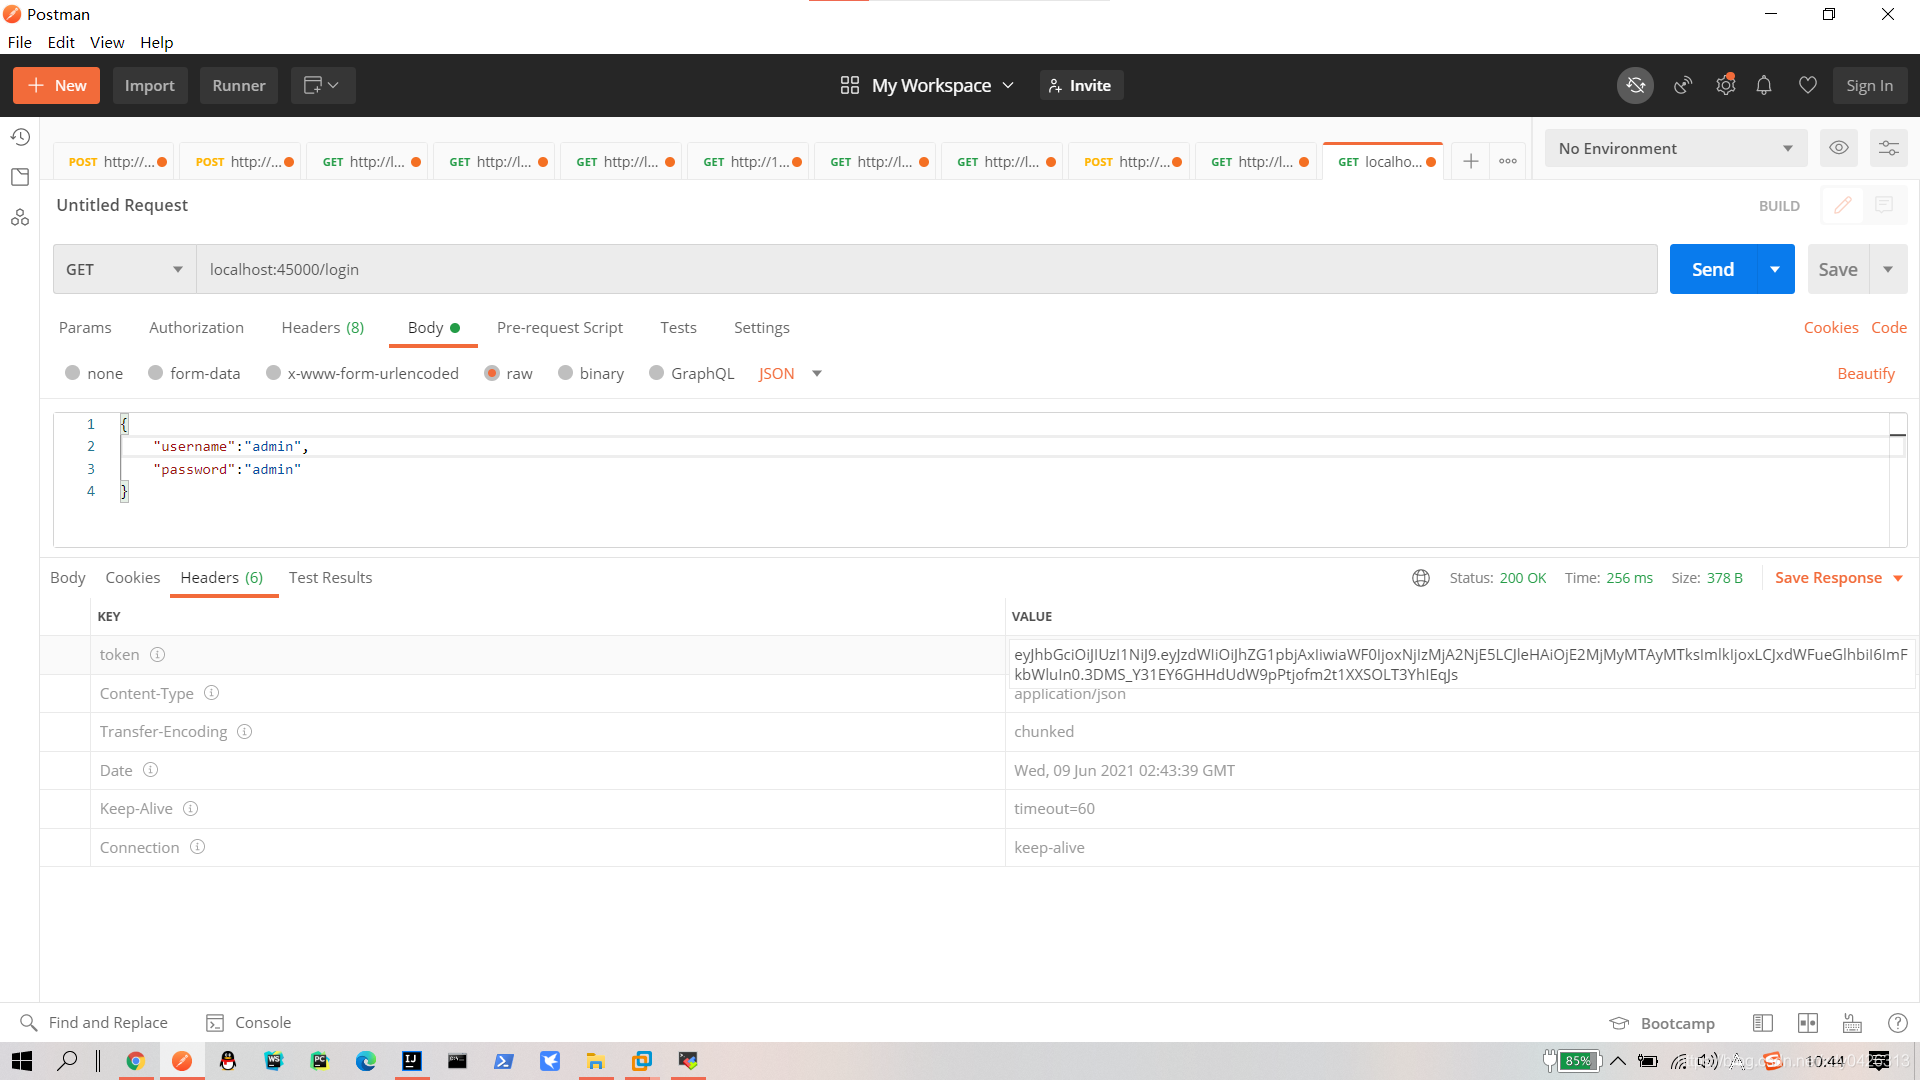Image resolution: width=1920 pixels, height=1080 pixels.
Task: Click the capture requests satellite icon
Action: coord(1683,86)
